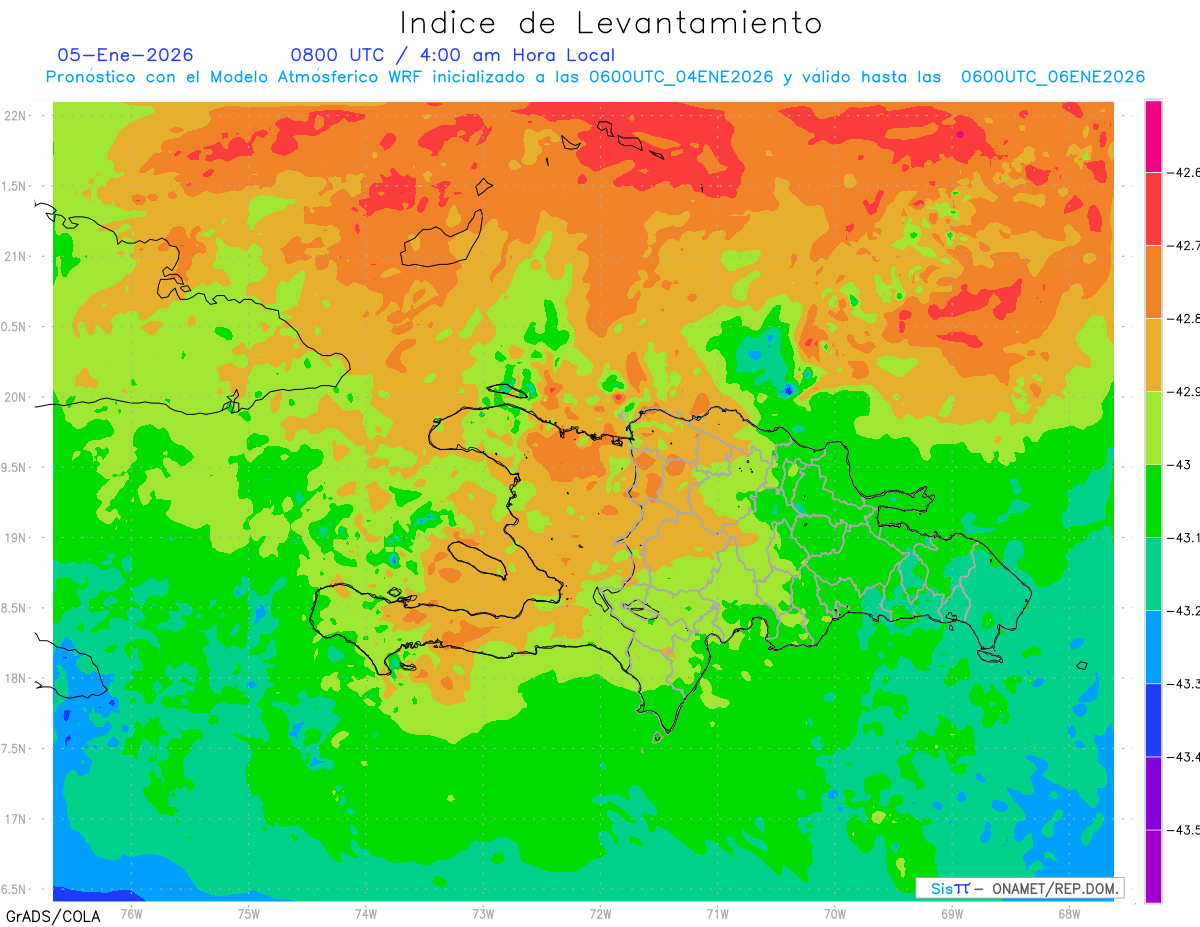Viewport: 1200px width, 927px height.
Task: Select the dark orange swatch below -42.7
Action: (1153, 282)
